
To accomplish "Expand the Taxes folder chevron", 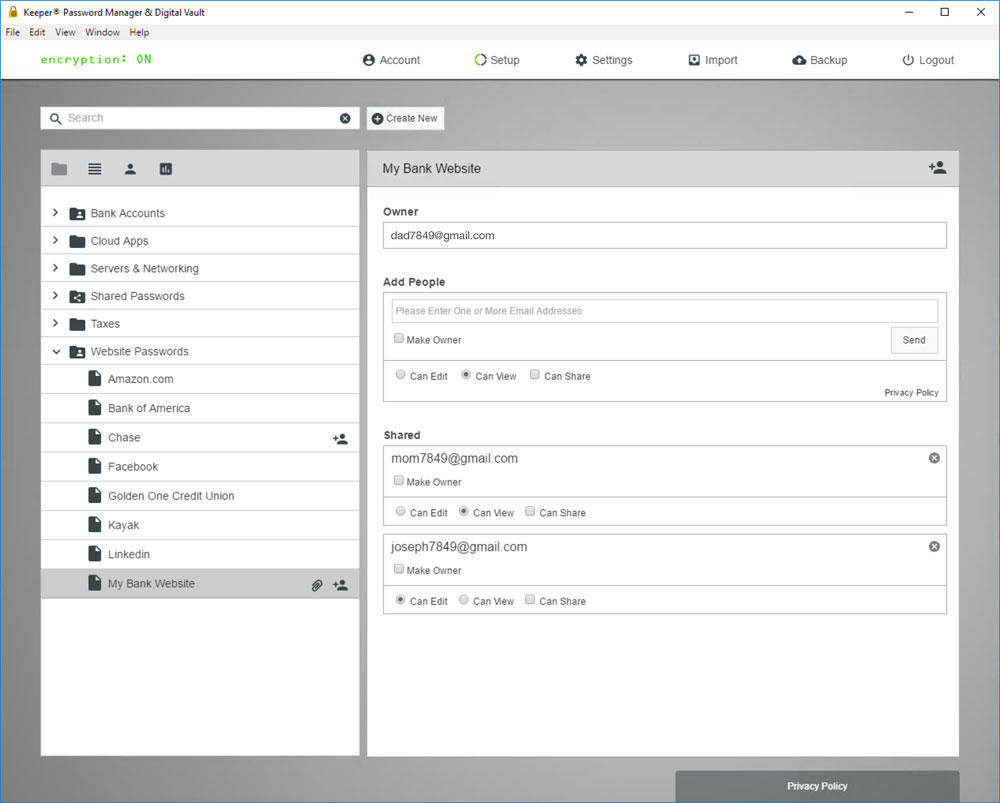I will point(55,323).
